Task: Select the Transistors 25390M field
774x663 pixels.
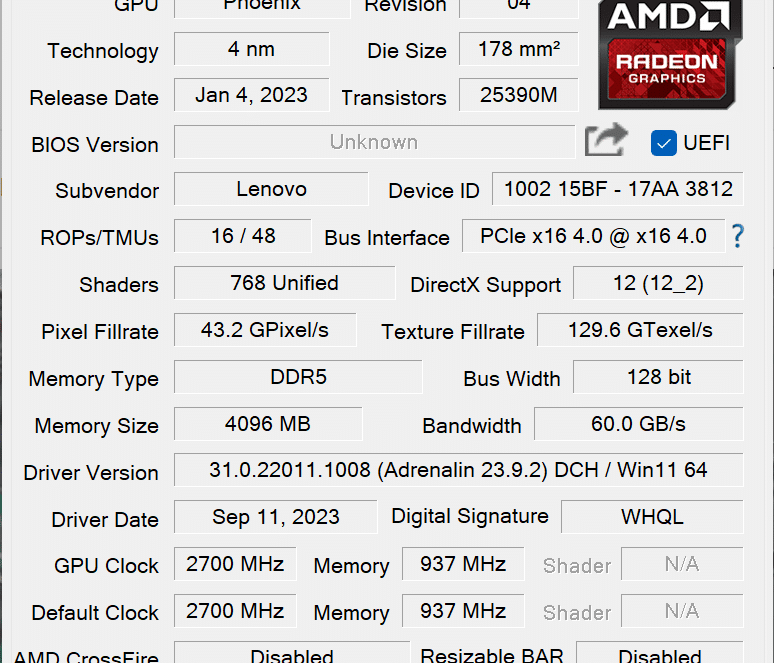Action: (519, 95)
